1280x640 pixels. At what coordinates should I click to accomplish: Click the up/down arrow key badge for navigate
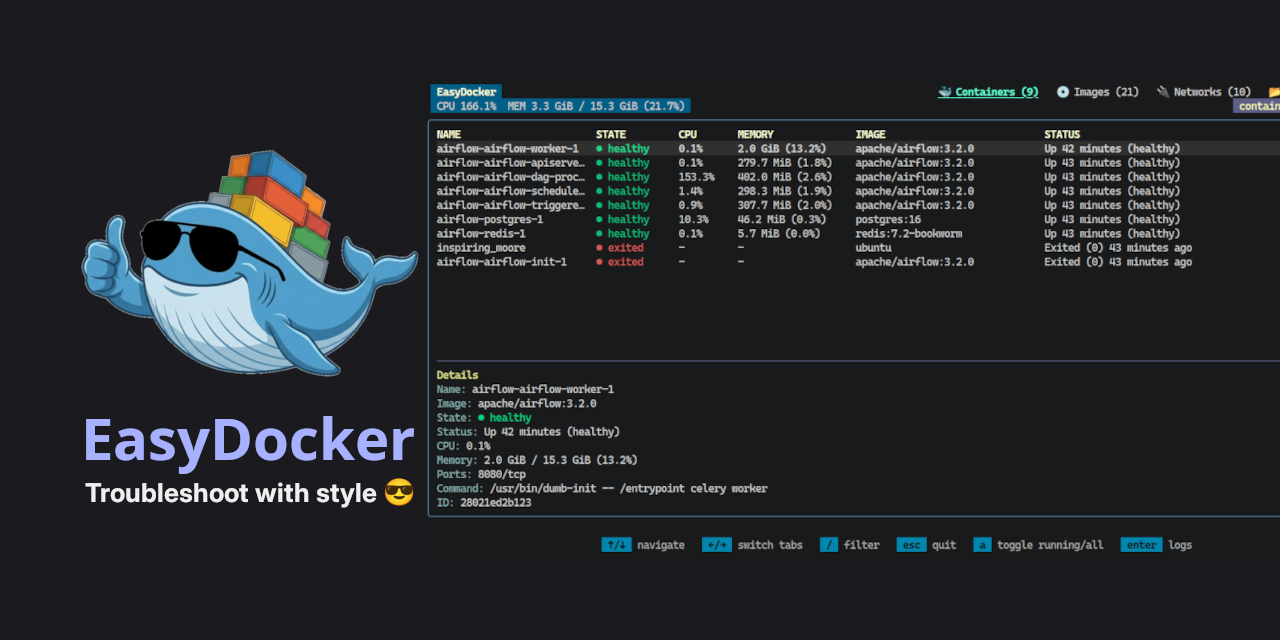pos(616,545)
